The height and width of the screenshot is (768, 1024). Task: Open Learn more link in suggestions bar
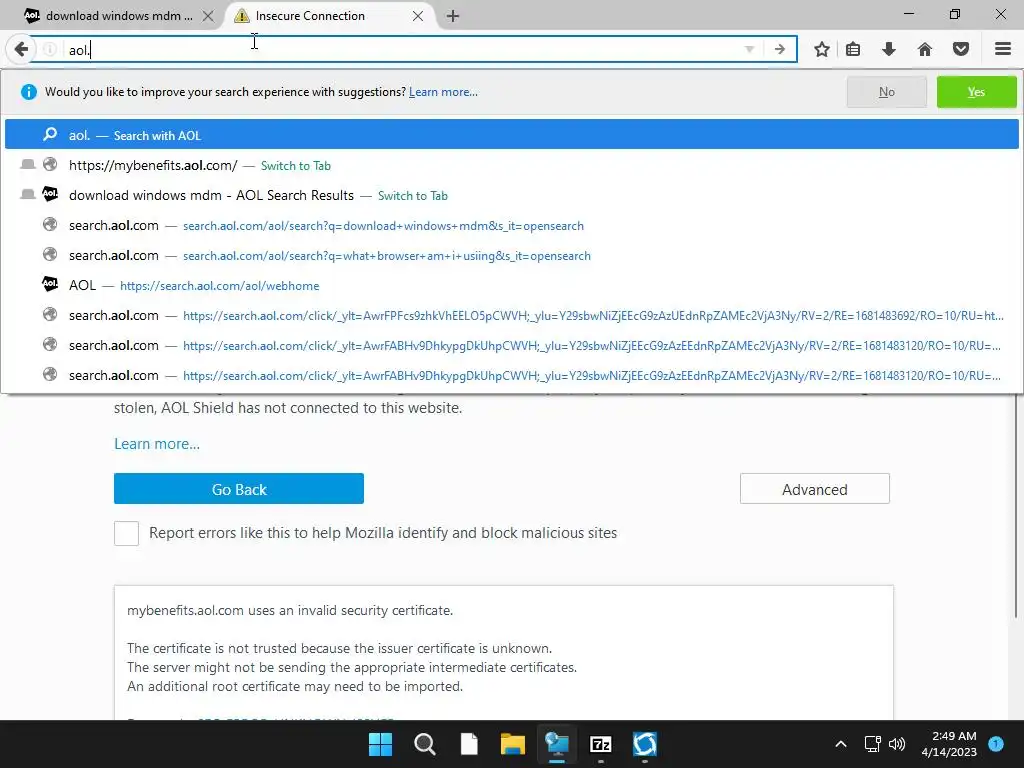[x=443, y=92]
